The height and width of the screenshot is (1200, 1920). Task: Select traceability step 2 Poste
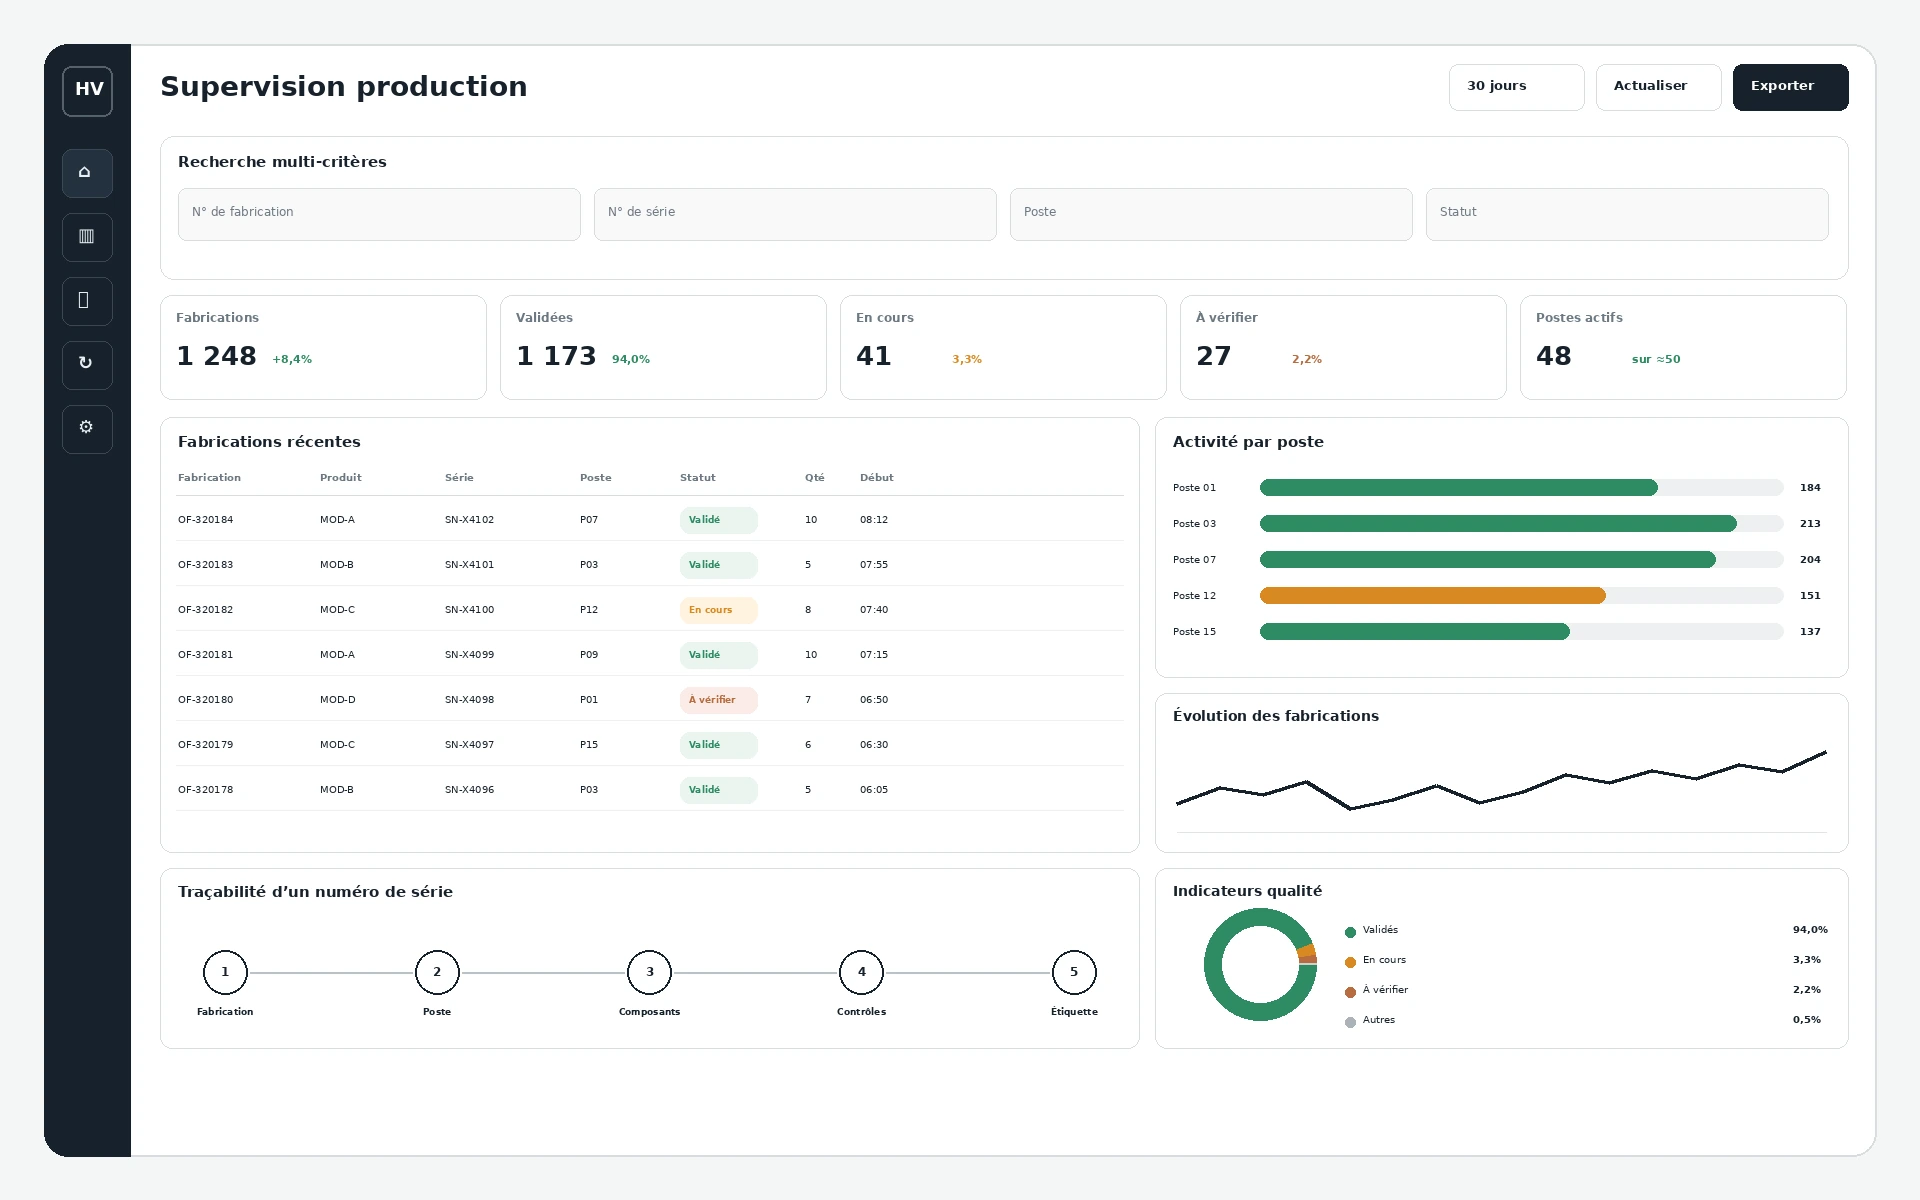pyautogui.click(x=437, y=972)
